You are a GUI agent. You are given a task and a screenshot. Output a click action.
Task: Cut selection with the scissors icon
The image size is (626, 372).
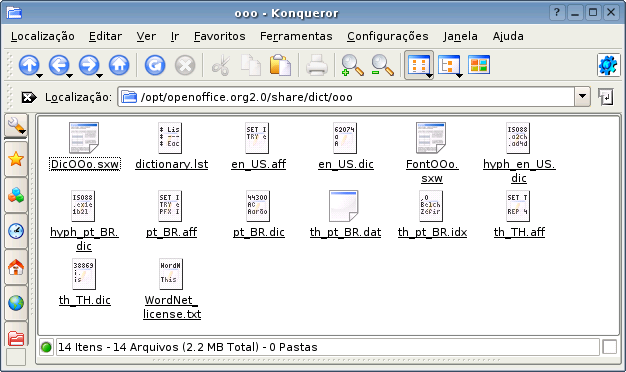(221, 65)
